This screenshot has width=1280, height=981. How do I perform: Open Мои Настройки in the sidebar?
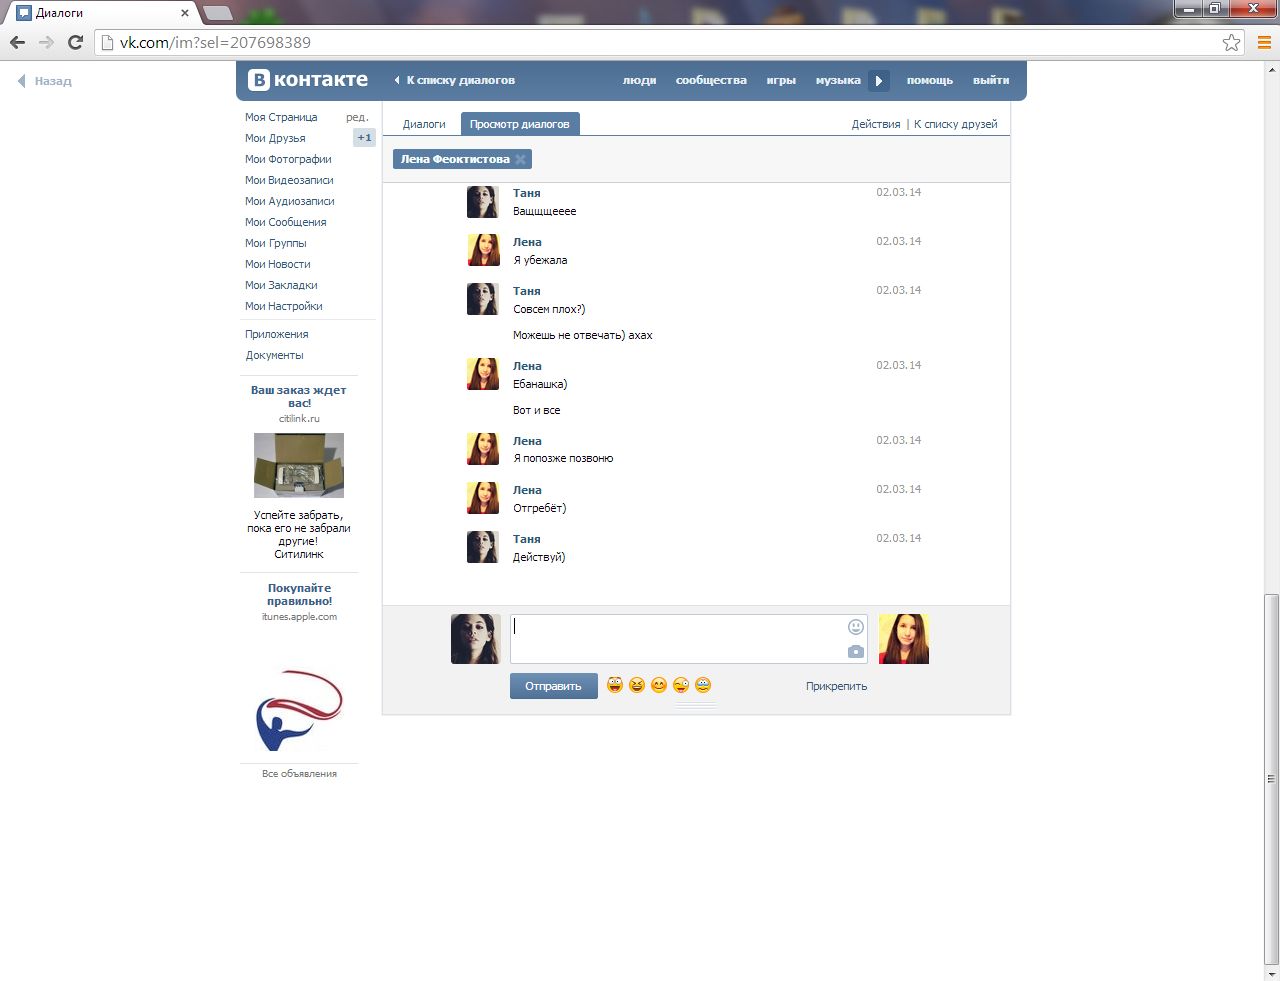(x=284, y=306)
